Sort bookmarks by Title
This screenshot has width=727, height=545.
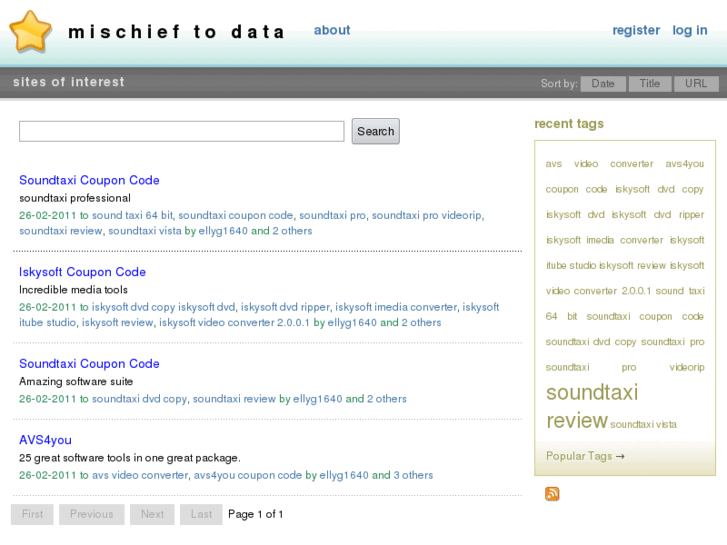pos(650,83)
